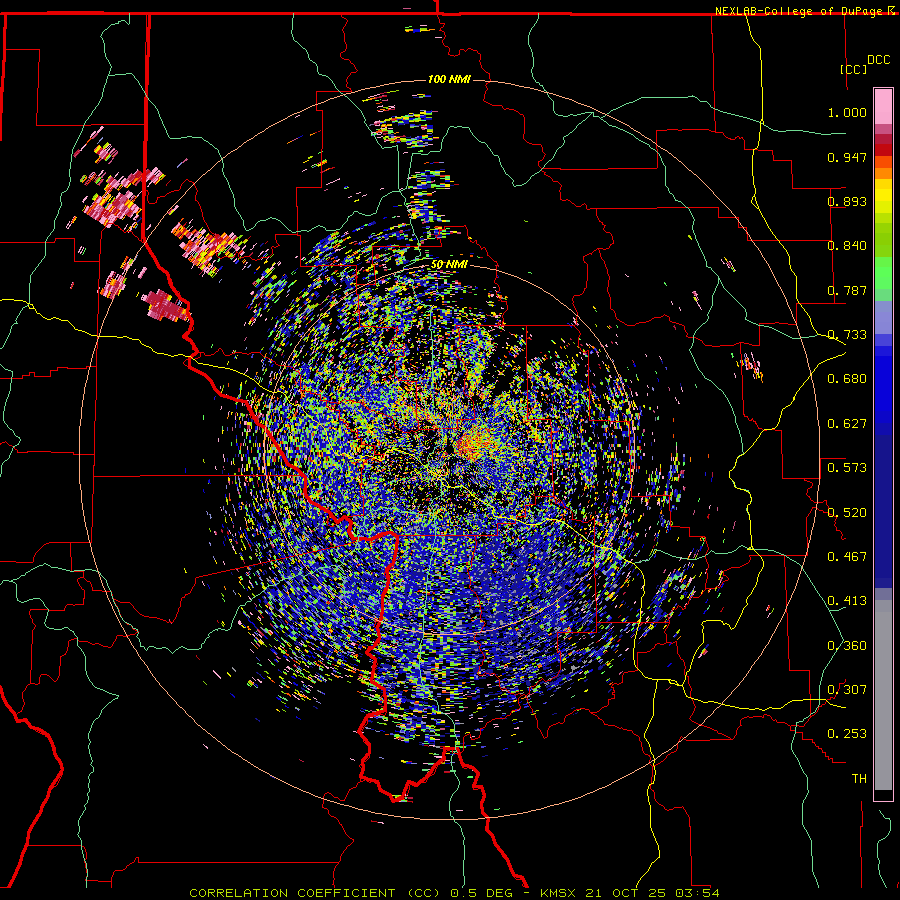Click the 0.467 scale value
The width and height of the screenshot is (900, 900).
tap(847, 557)
